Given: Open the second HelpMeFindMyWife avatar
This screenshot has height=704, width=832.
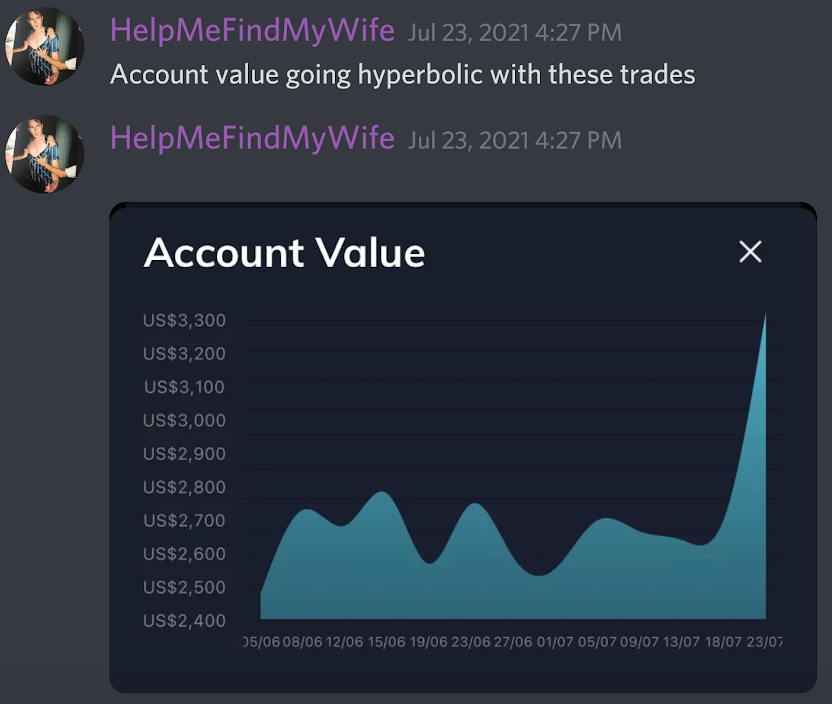Looking at the screenshot, I should click(x=45, y=154).
